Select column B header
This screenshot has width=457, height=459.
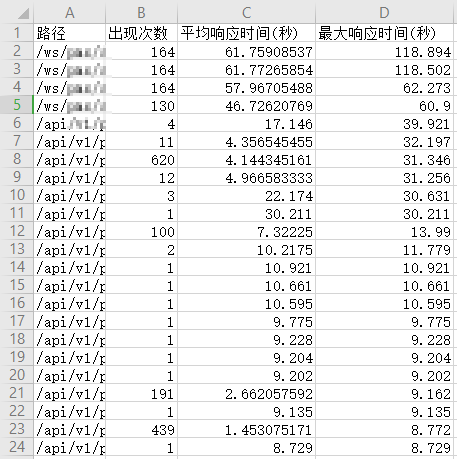141,13
